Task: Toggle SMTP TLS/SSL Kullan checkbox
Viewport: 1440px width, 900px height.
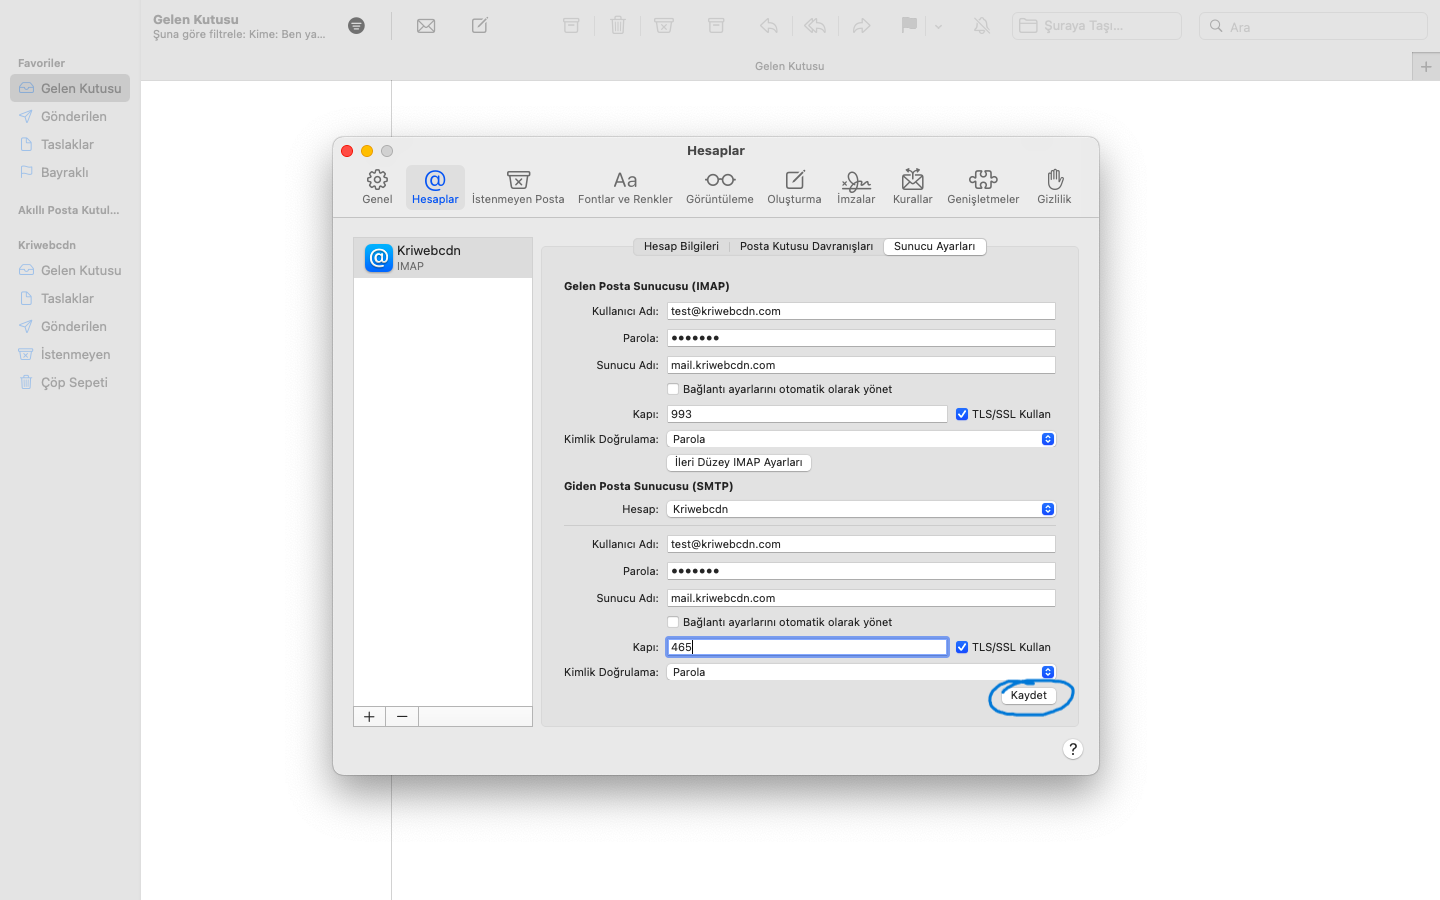Action: click(962, 647)
